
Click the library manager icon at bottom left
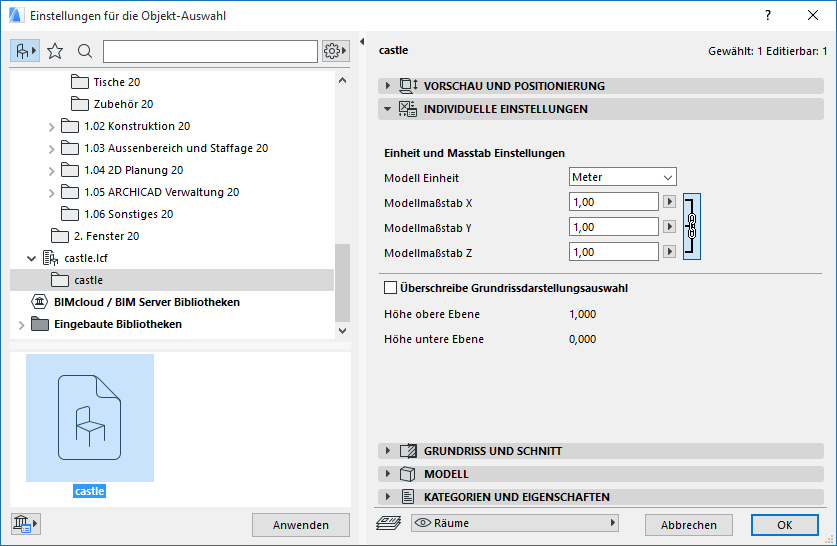coord(24,524)
